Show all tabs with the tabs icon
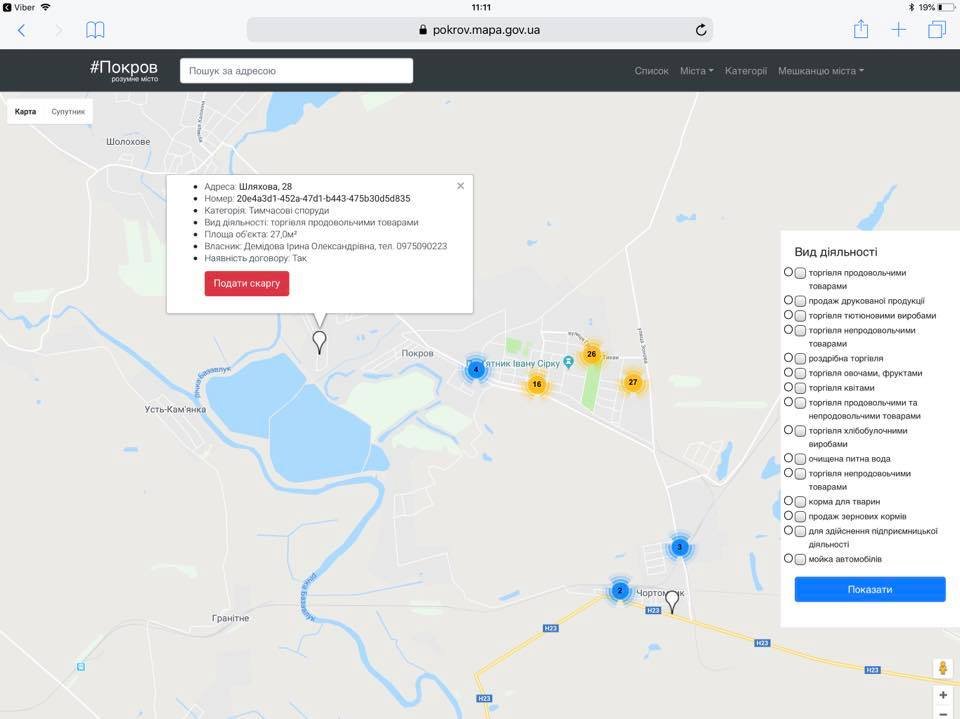 (x=936, y=30)
